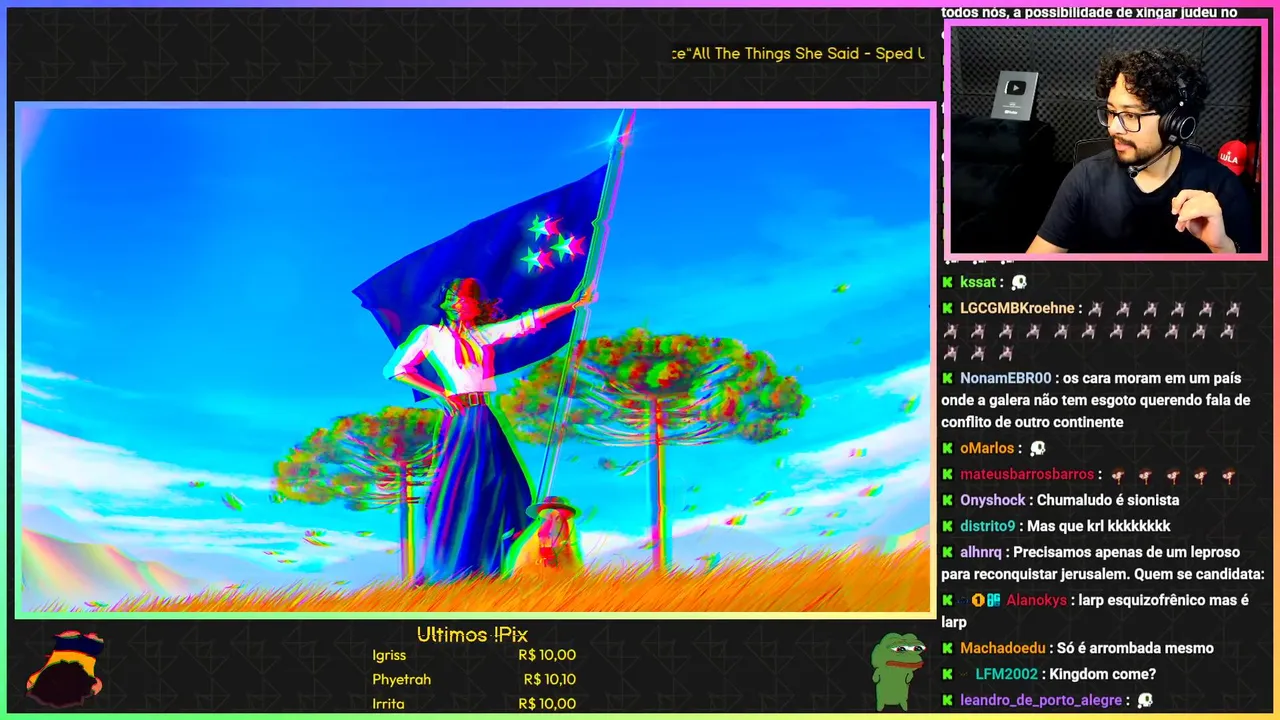Click the leandro_de_porto_alegre username
The height and width of the screenshot is (720, 1280).
pos(1041,700)
